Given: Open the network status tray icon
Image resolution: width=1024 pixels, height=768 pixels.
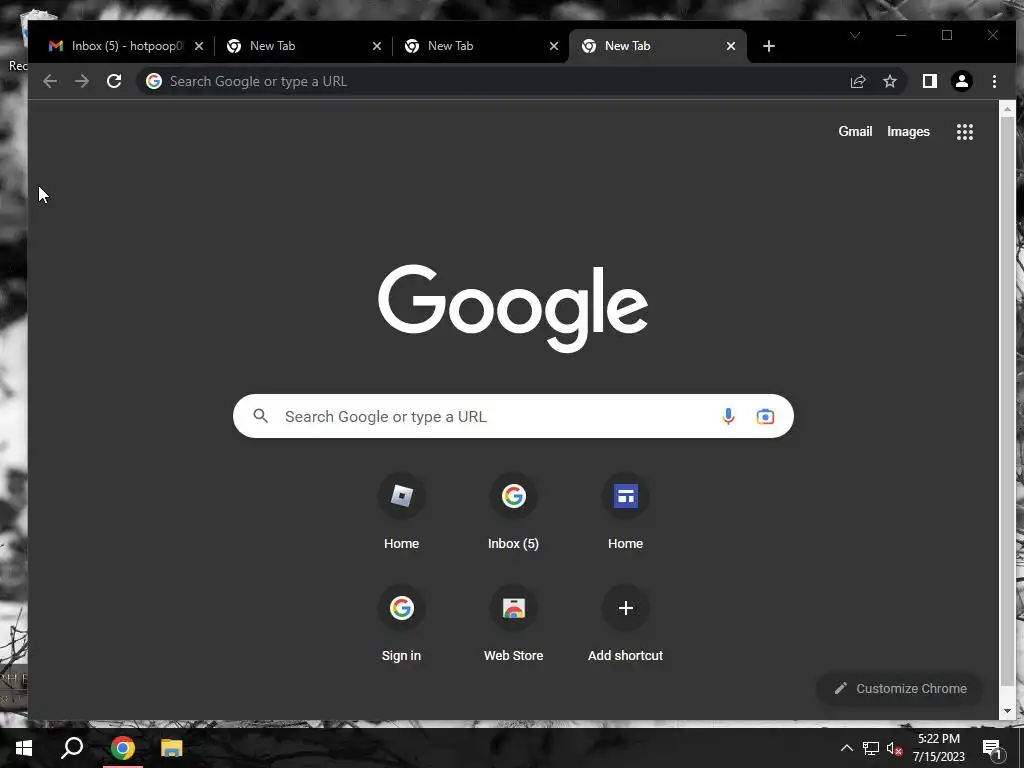Looking at the screenshot, I should point(871,748).
